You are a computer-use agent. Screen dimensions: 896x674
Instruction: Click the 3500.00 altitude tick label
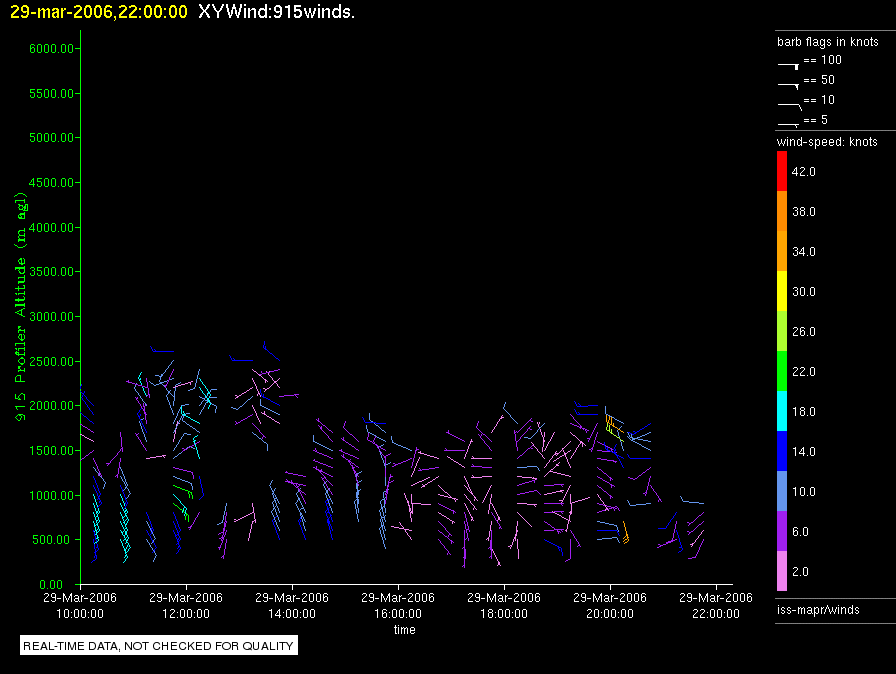(51, 272)
